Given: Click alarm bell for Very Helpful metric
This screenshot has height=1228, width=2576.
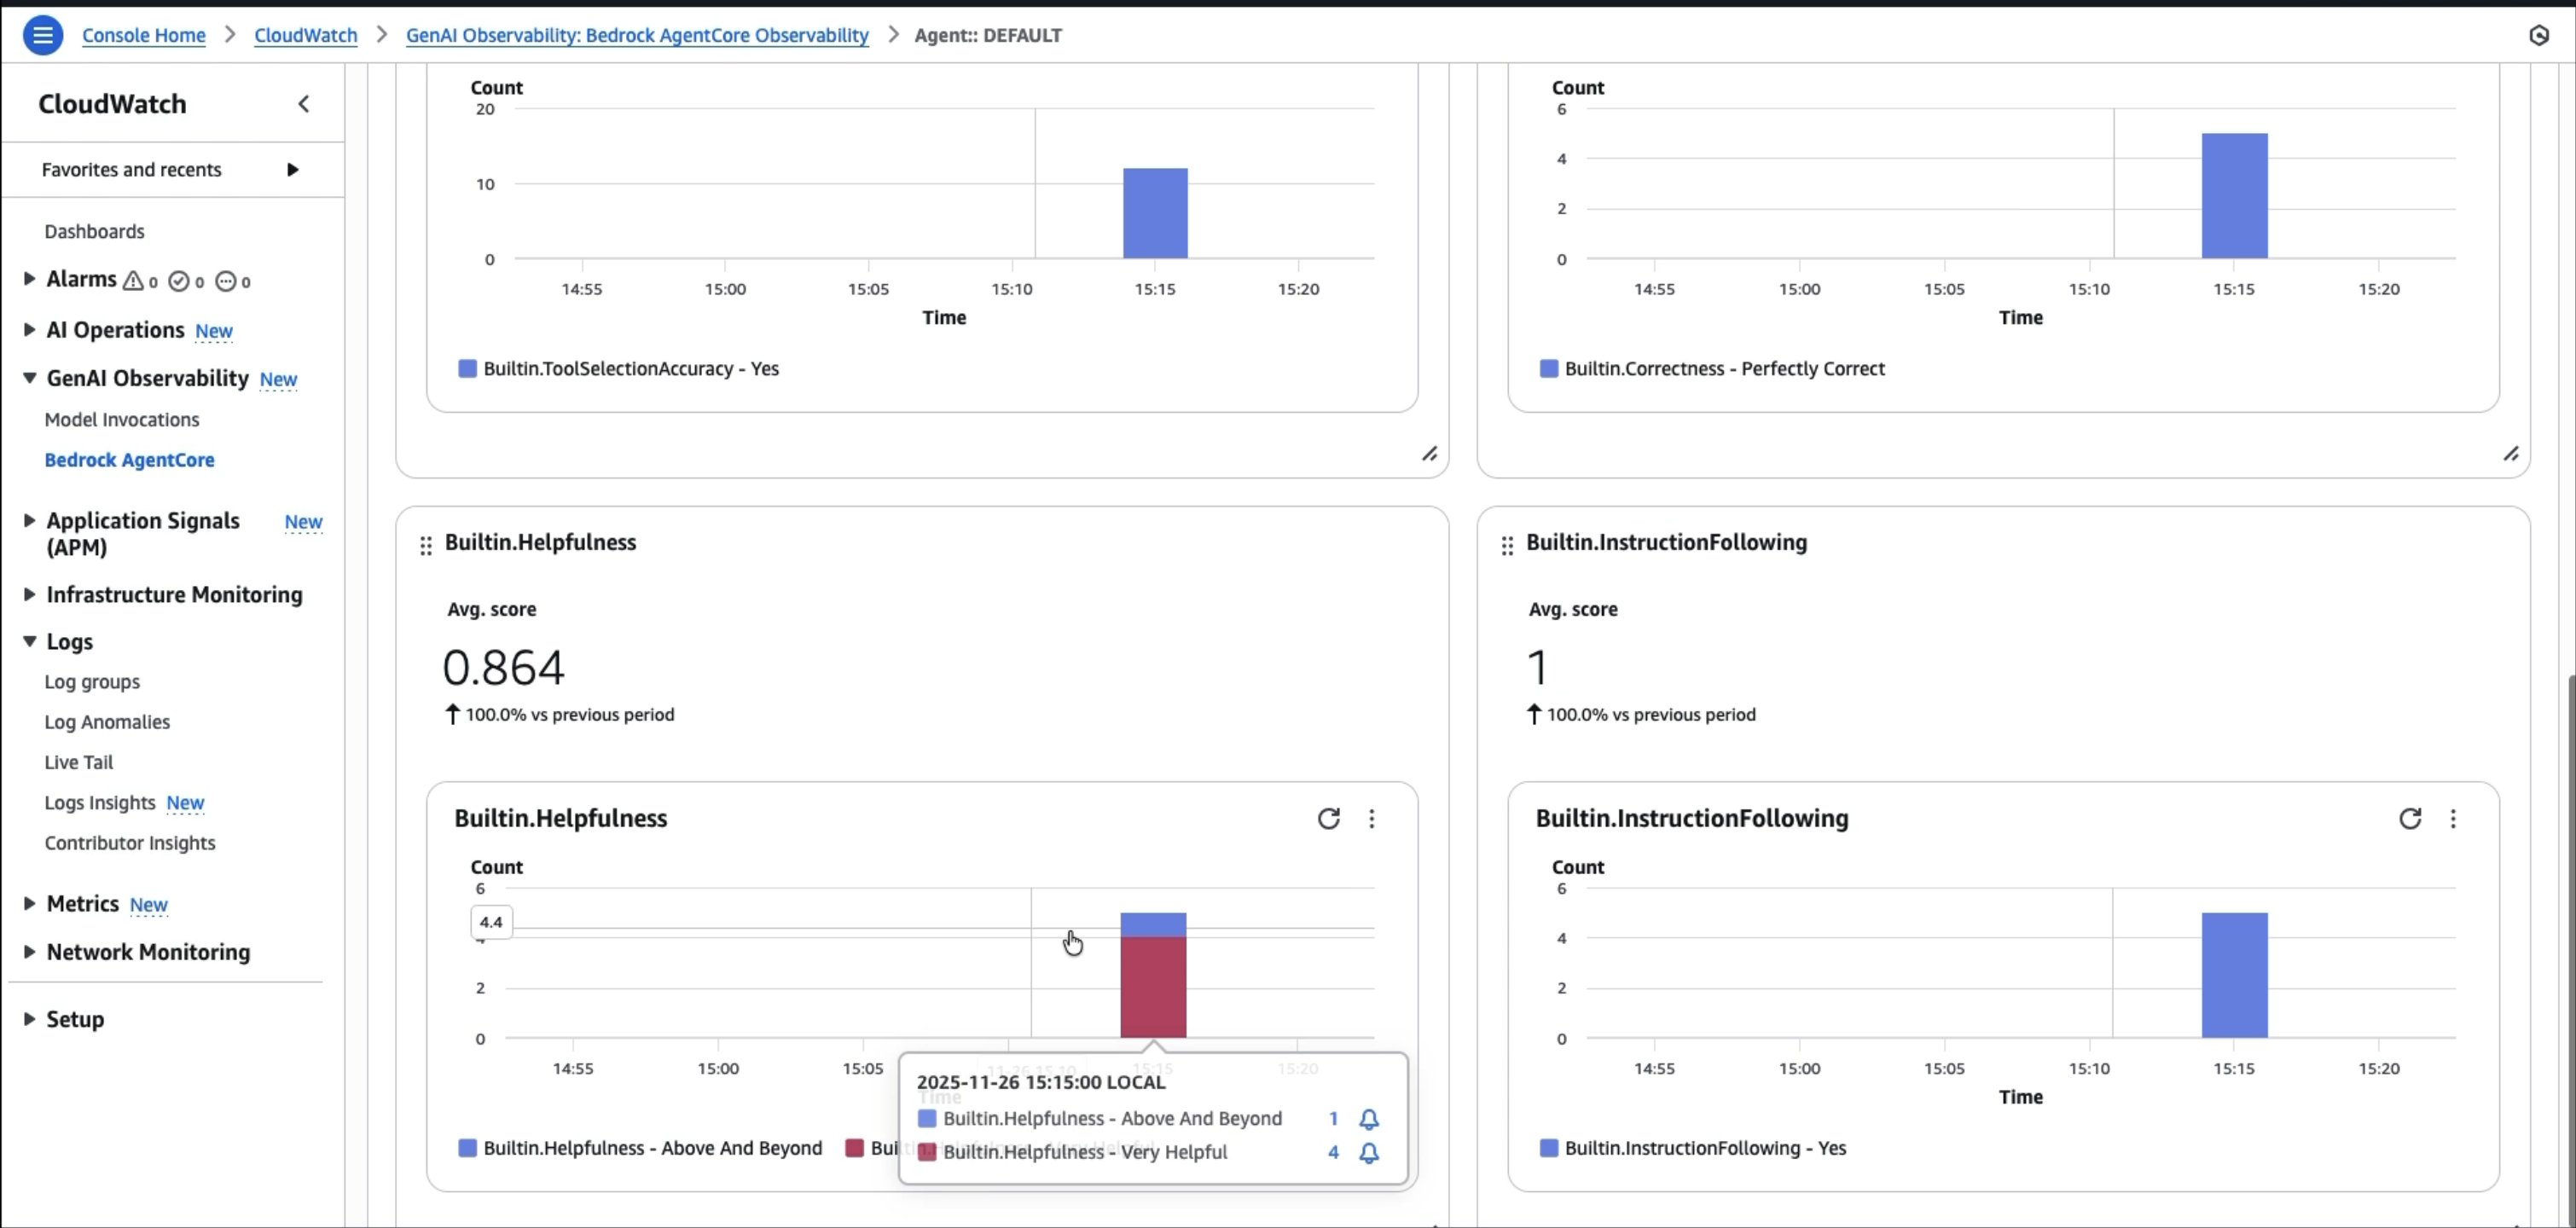Looking at the screenshot, I should click(1368, 1153).
